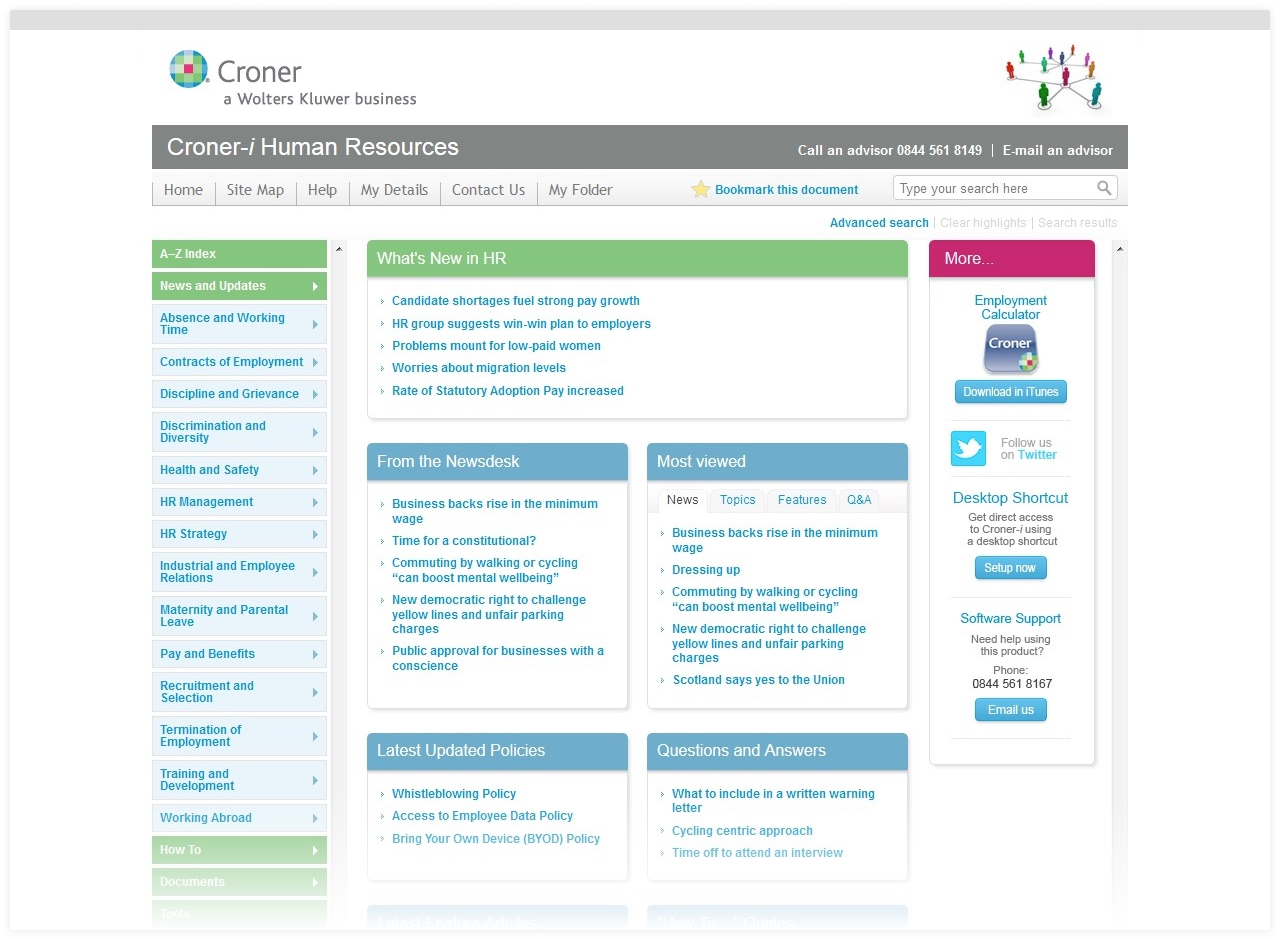Click the Croner logo icon
The width and height of the screenshot is (1280, 939).
[x=189, y=70]
